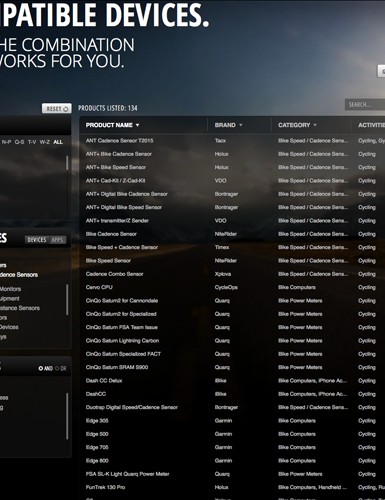Screen dimensions: 385x500
Task: Select the Cadence Sensors category filter
Action: (19, 275)
